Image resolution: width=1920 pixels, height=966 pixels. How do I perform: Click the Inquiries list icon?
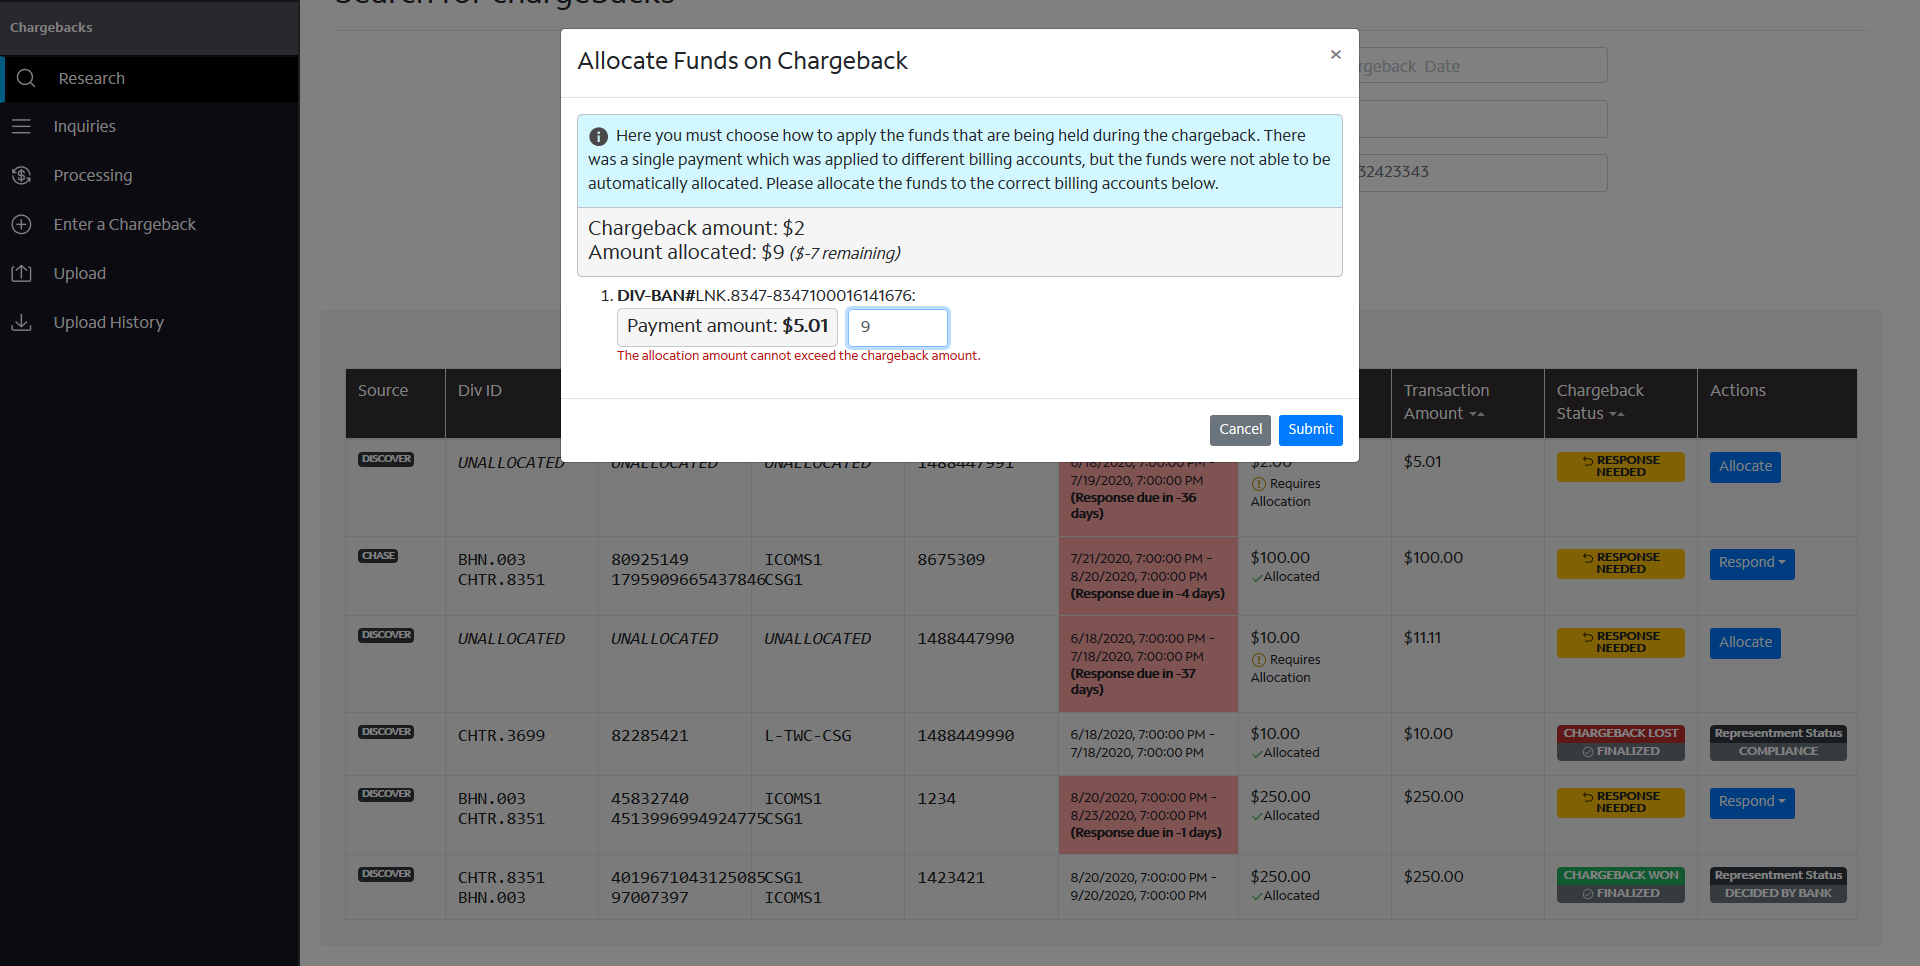(x=21, y=126)
